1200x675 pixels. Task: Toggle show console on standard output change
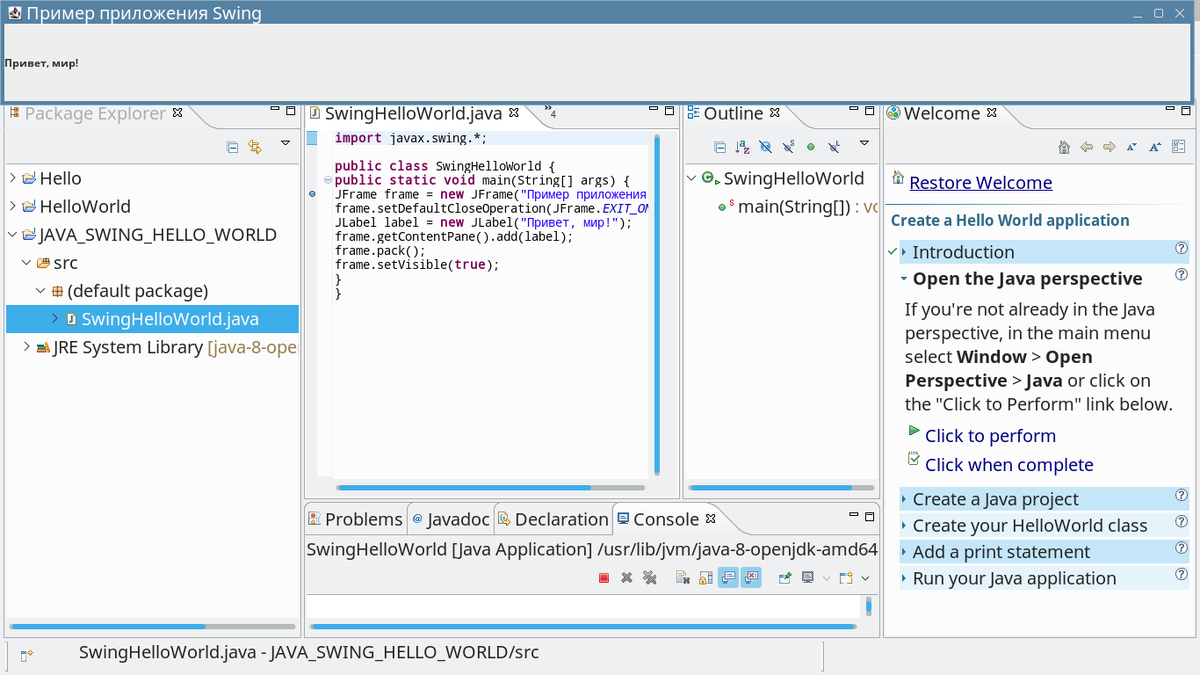[728, 577]
